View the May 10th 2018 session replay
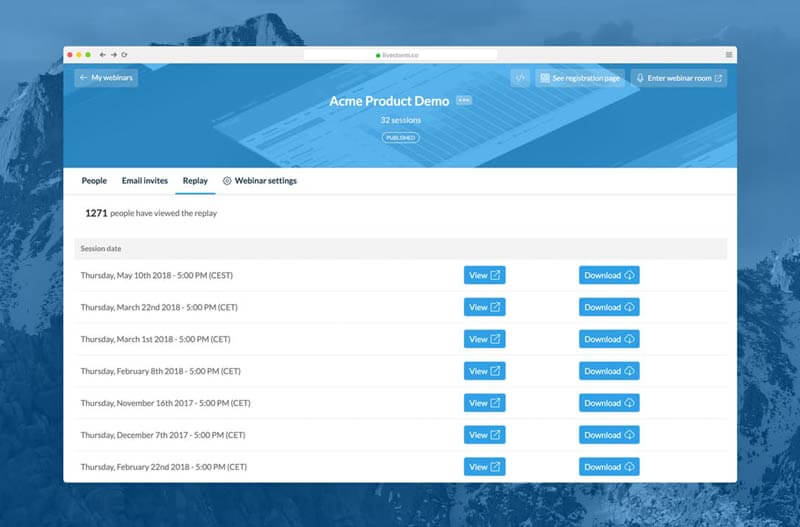This screenshot has width=800, height=527. 484,276
